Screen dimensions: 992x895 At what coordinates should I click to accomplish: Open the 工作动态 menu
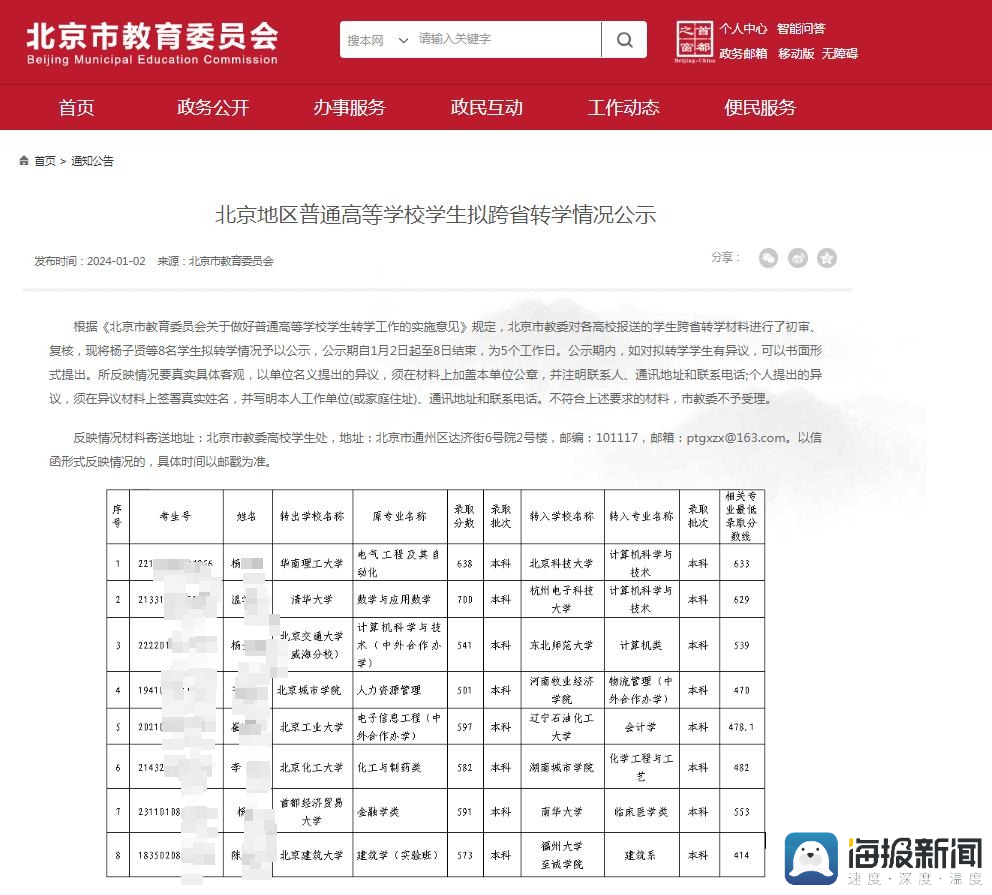point(623,107)
